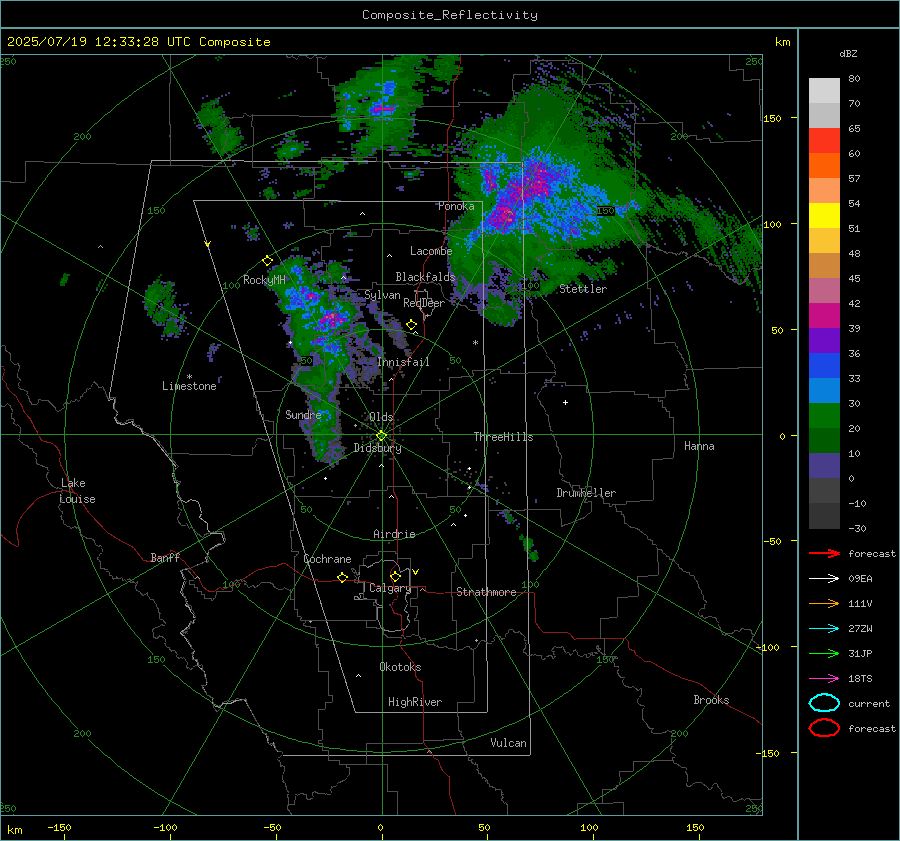Select the white 09EA arrow legend icon
Image resolution: width=900 pixels, height=841 pixels.
pyautogui.click(x=824, y=578)
